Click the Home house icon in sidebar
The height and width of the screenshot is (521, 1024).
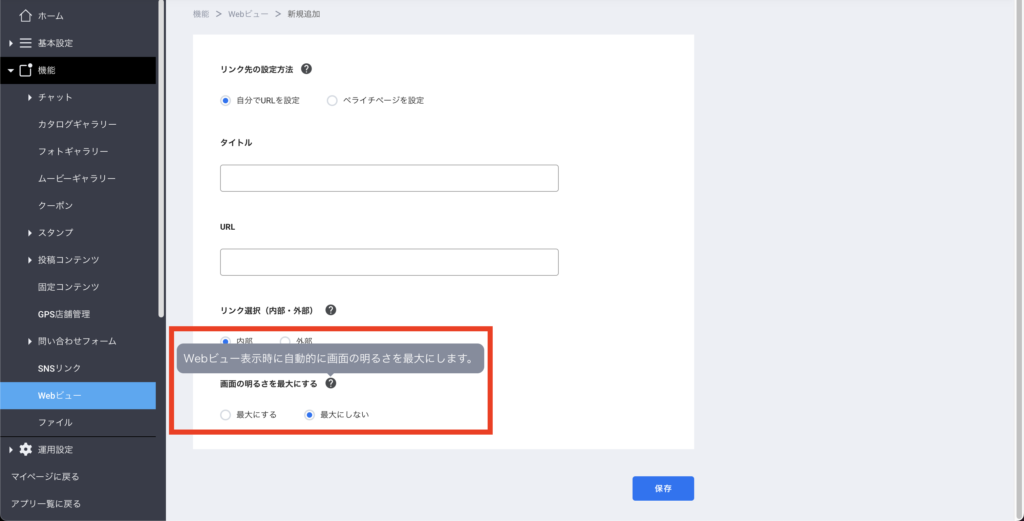26,15
